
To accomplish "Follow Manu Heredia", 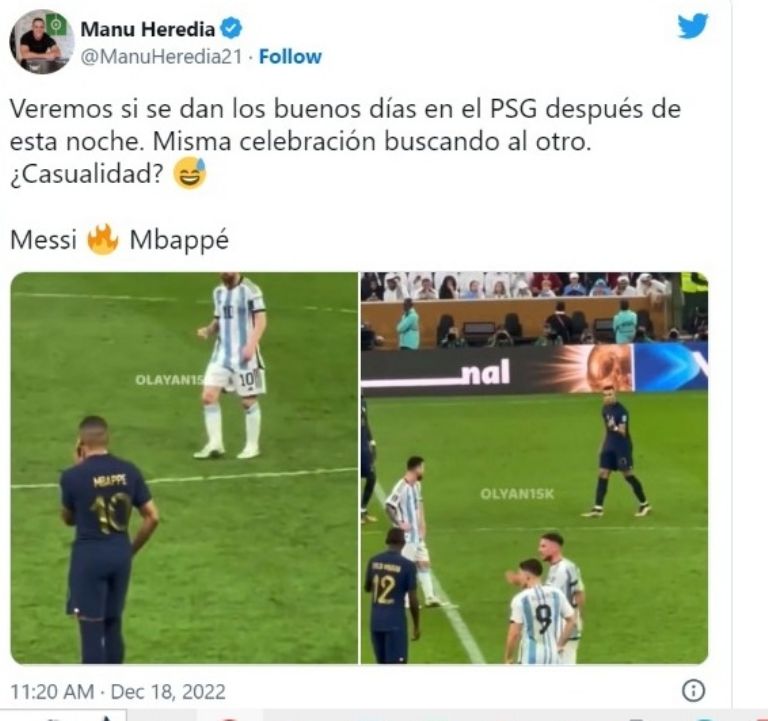I will point(290,57).
